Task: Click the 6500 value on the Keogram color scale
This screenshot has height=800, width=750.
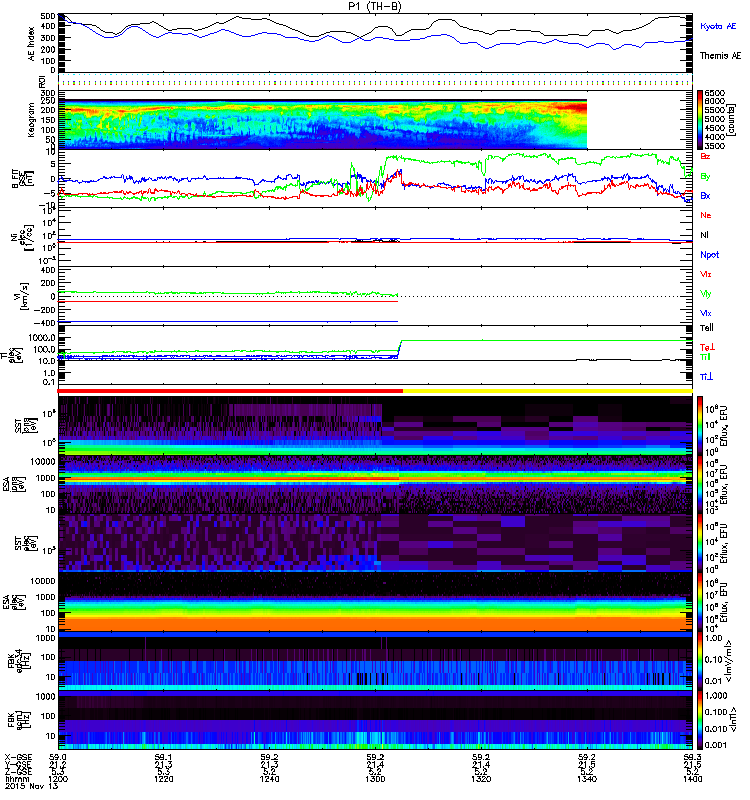Action: pyautogui.click(x=715, y=93)
